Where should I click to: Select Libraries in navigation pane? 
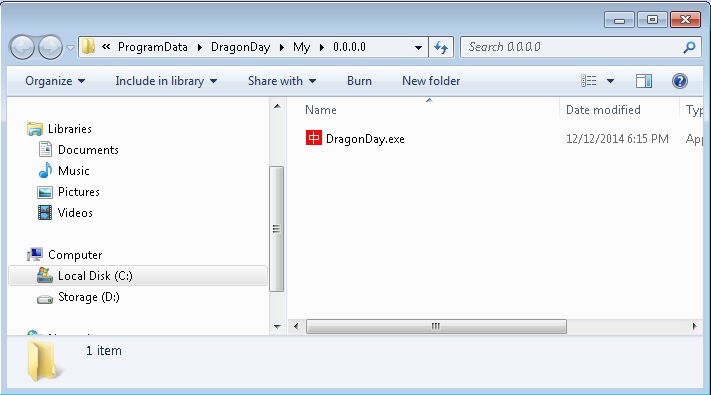pos(70,129)
